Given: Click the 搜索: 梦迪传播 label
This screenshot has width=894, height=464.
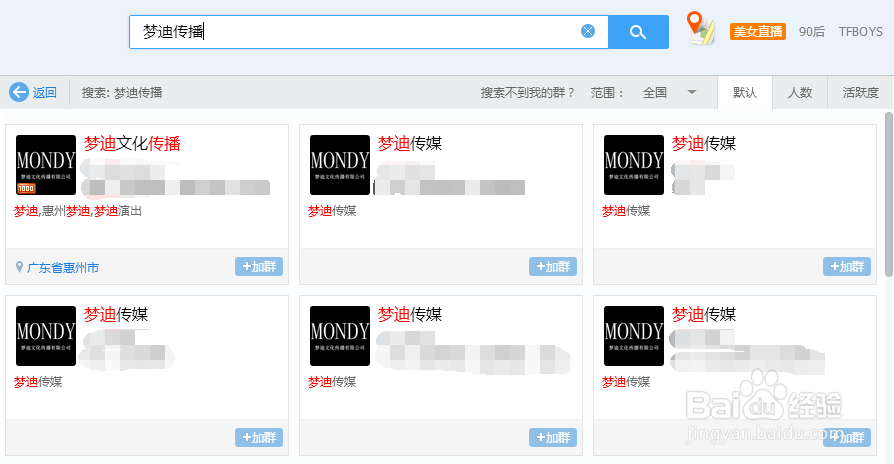Looking at the screenshot, I should coord(122,92).
